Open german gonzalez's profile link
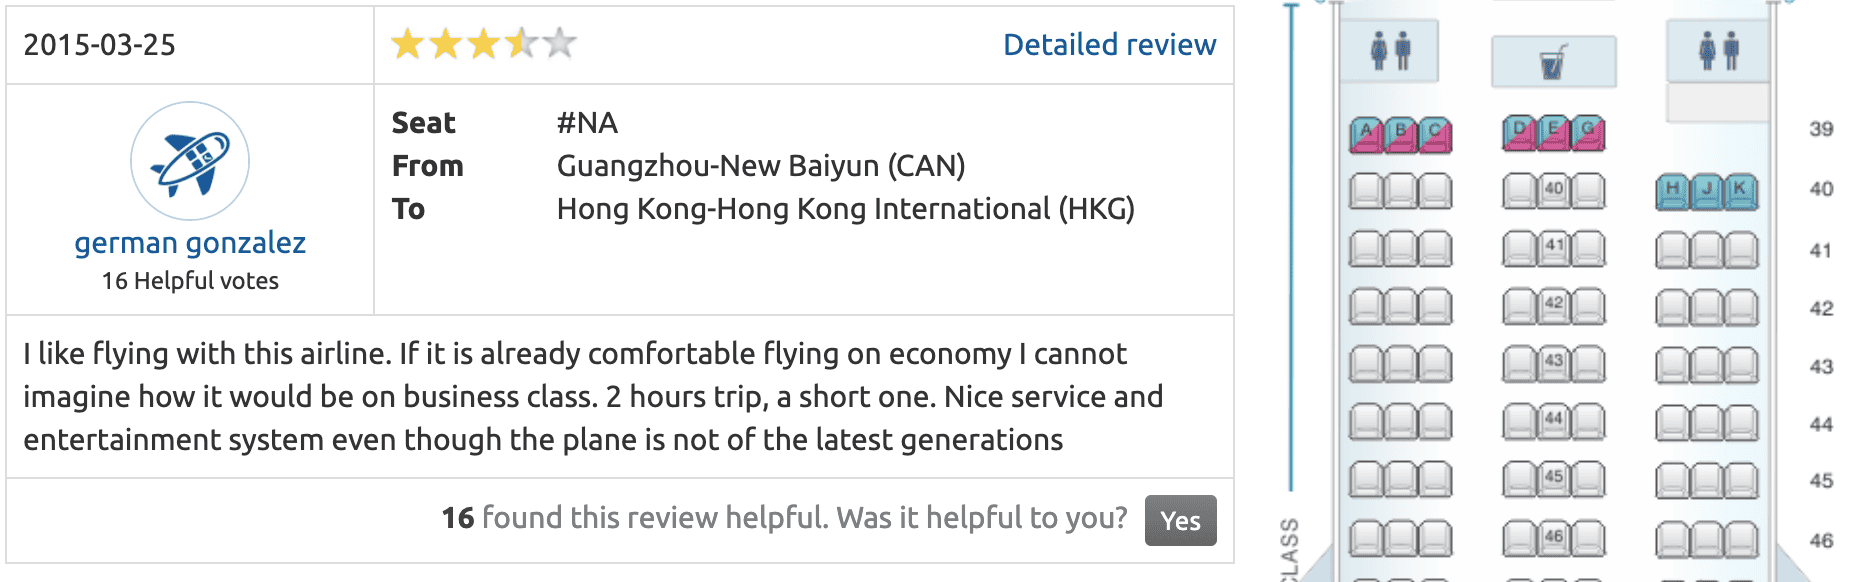This screenshot has height=582, width=1868. [x=190, y=243]
